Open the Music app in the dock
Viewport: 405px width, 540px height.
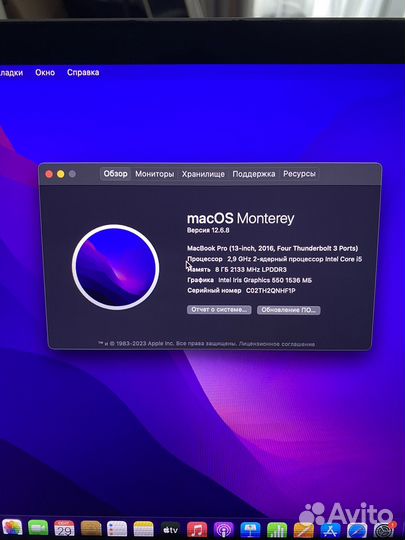197,530
